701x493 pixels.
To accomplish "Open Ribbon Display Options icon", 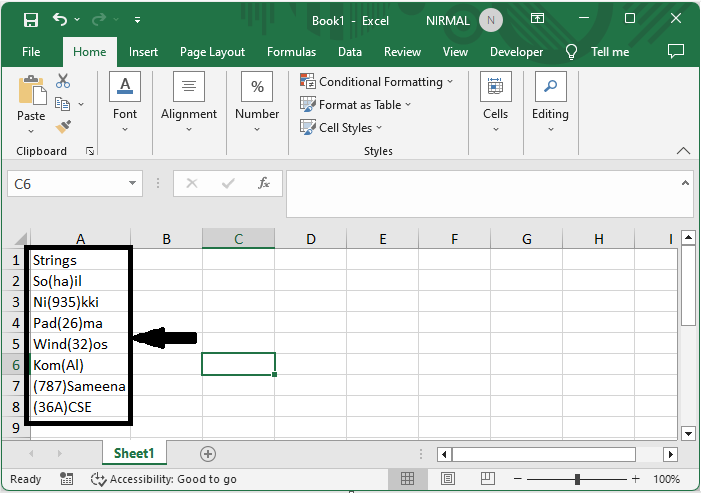I will click(537, 18).
